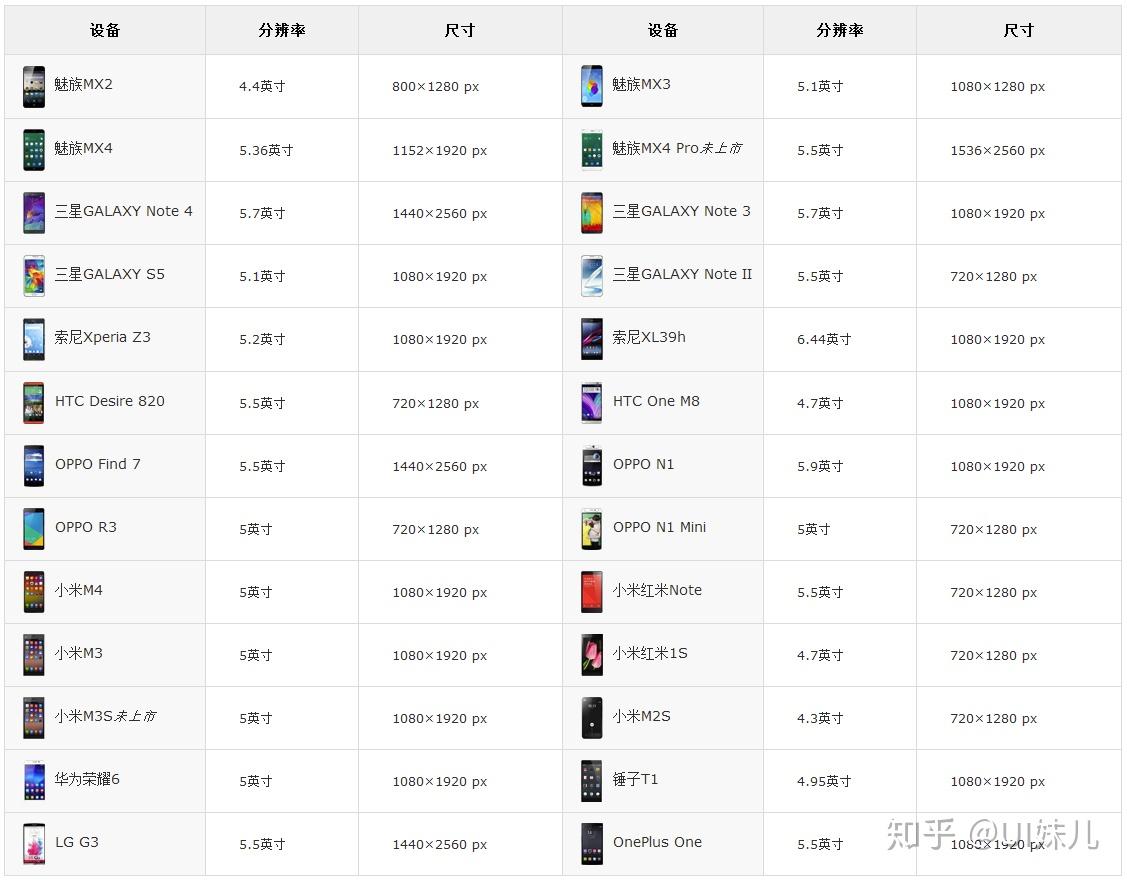Select the OPPO N1 Mini name text
The image size is (1127, 881).
click(660, 527)
